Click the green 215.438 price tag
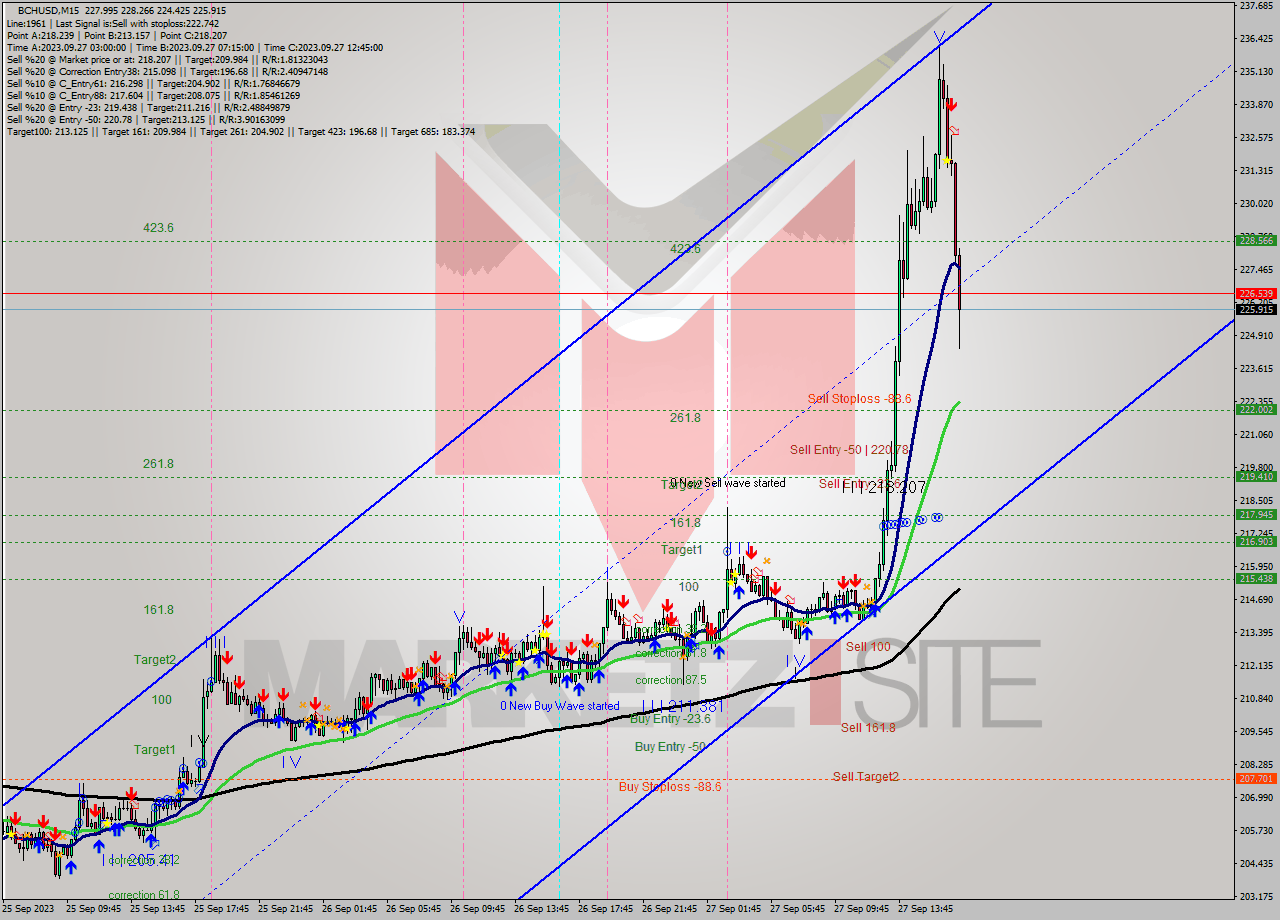 point(1256,578)
